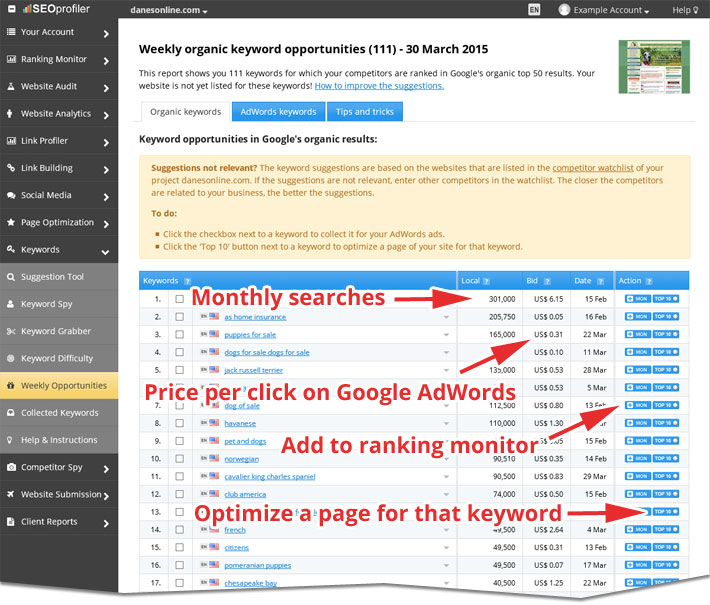This screenshot has height=605, width=710.
Task: Click the Your Account list icon
Action: (11, 32)
